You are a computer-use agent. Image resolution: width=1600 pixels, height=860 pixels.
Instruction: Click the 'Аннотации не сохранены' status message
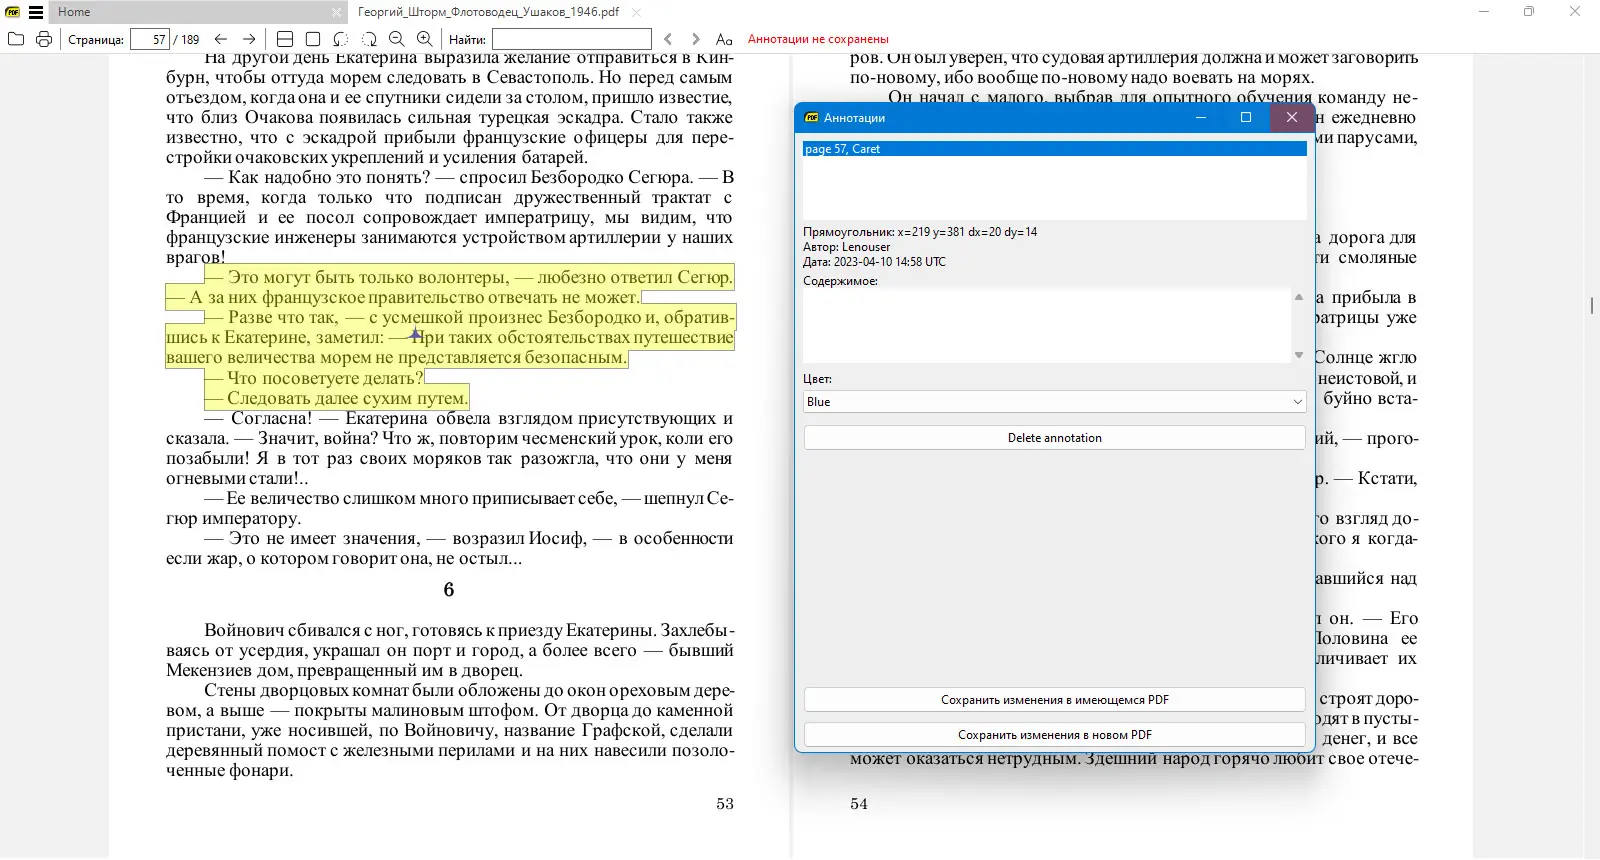click(x=818, y=39)
